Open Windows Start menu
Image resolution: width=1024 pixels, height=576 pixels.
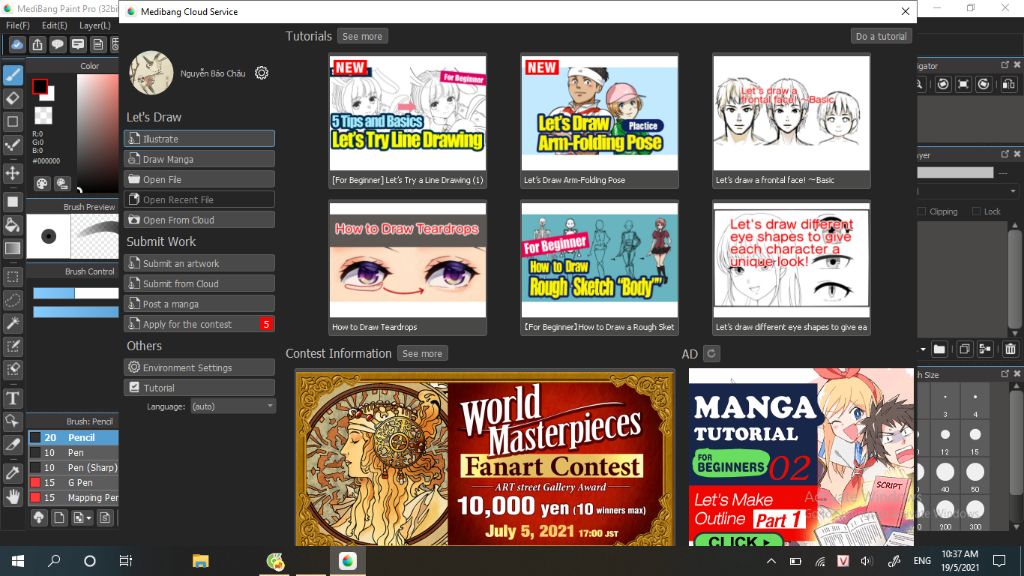18,561
